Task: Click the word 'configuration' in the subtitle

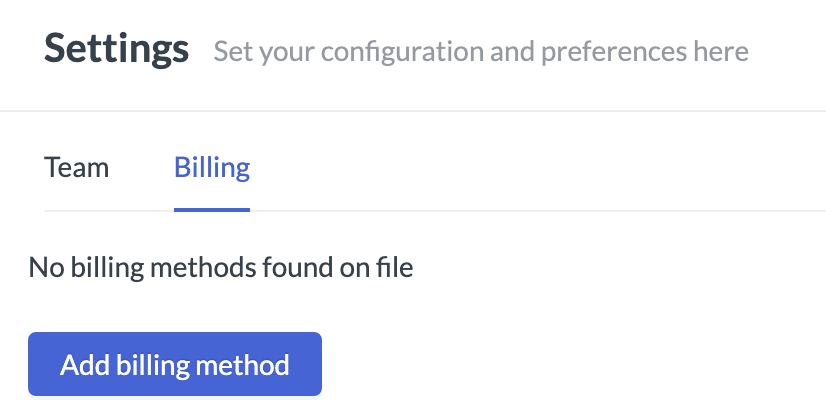Action: point(402,52)
